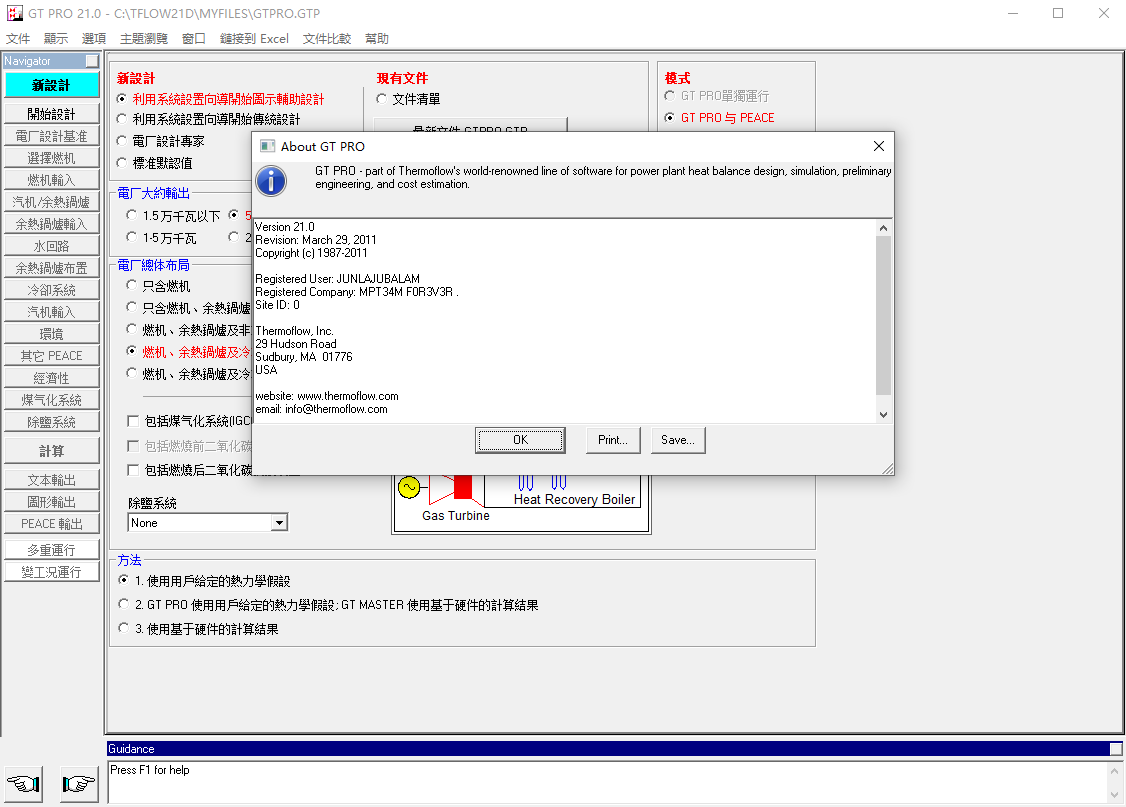Open the 除鹽系統 None dropdown
The width and height of the screenshot is (1126, 807).
[279, 523]
